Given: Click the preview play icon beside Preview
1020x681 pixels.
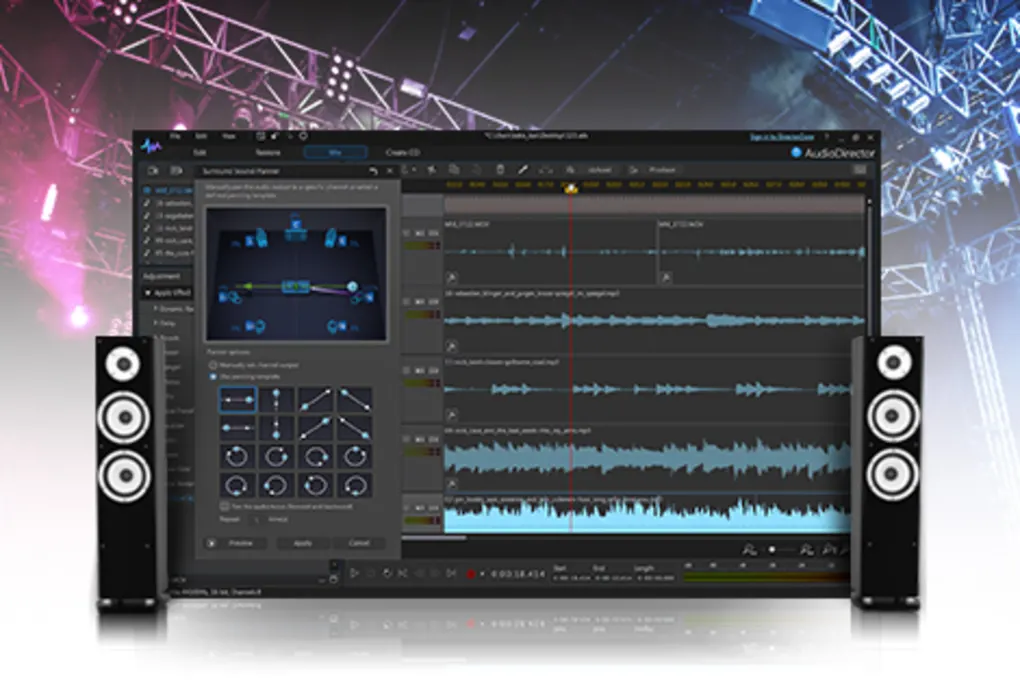Looking at the screenshot, I should tap(211, 542).
